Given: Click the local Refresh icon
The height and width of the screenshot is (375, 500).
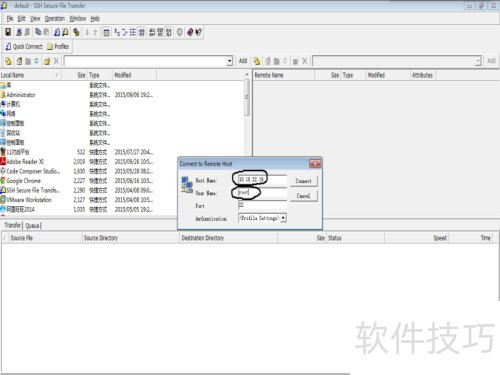Looking at the screenshot, I should [36, 61].
